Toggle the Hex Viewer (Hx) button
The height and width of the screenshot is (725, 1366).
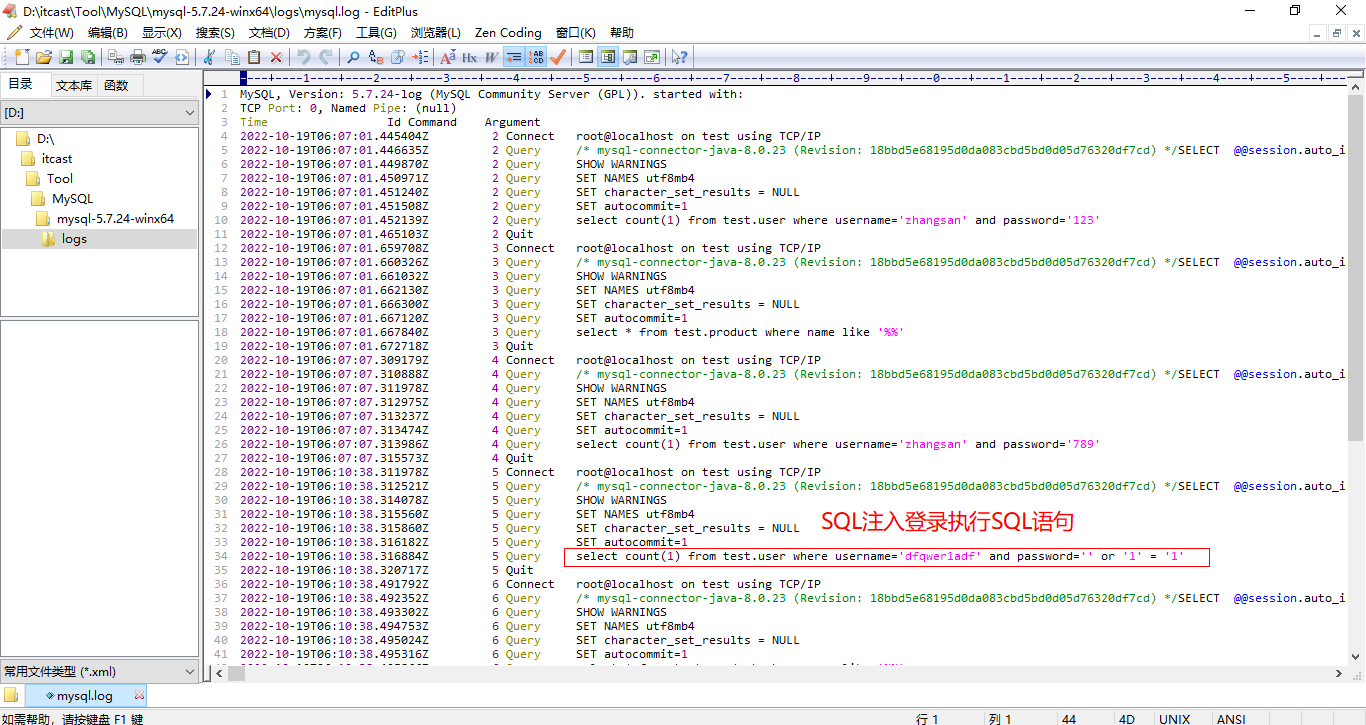click(469, 57)
